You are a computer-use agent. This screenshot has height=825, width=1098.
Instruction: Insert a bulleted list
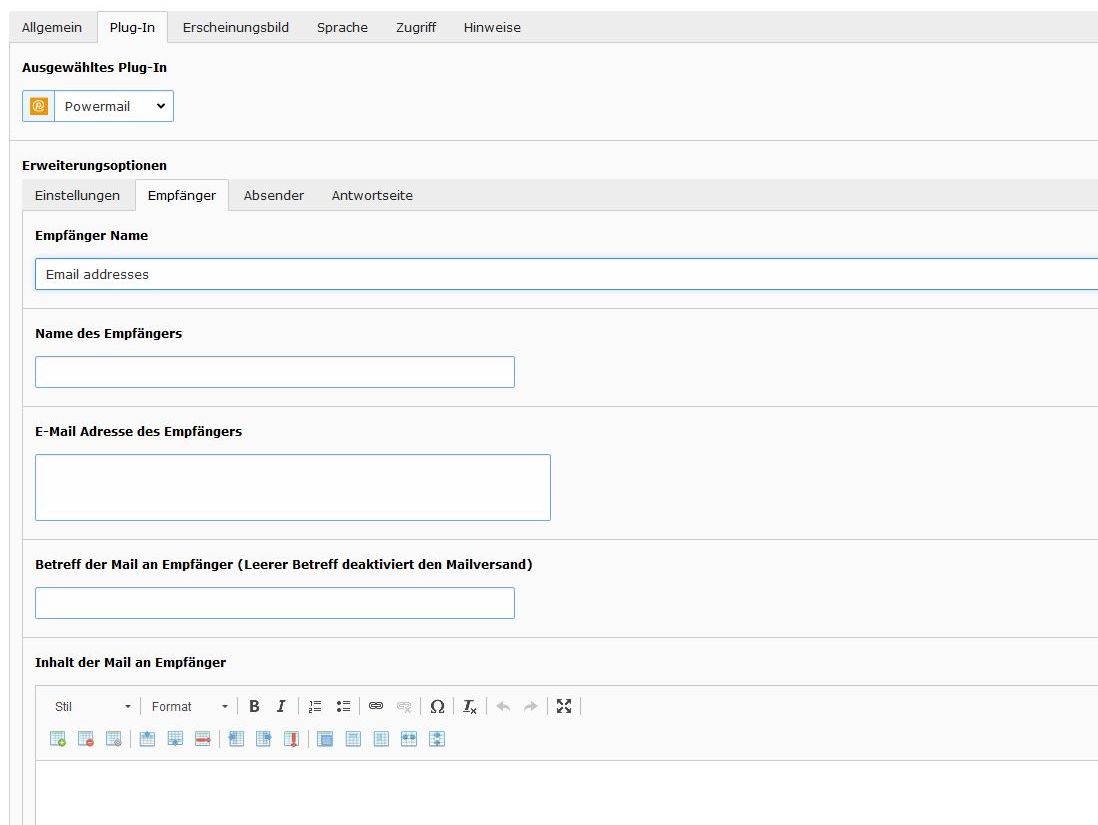tap(343, 706)
